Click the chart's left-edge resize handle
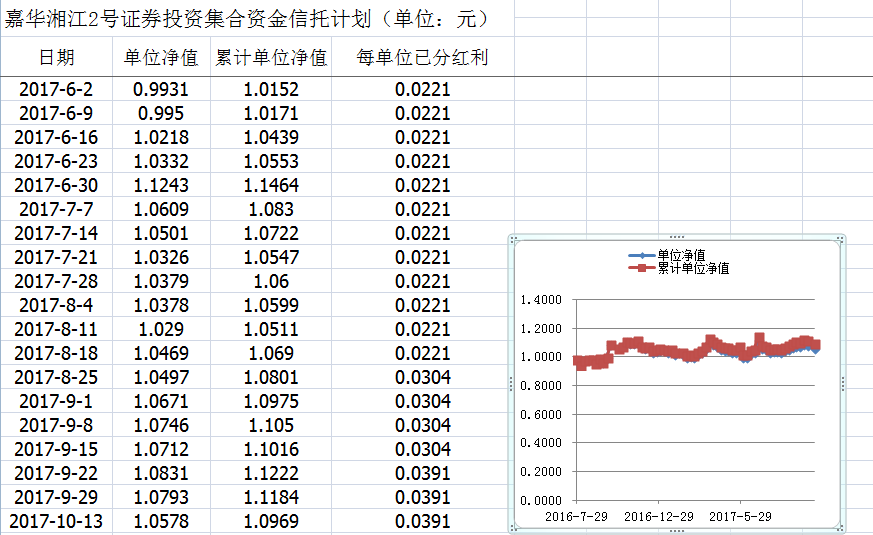The image size is (873, 535). coord(511,382)
